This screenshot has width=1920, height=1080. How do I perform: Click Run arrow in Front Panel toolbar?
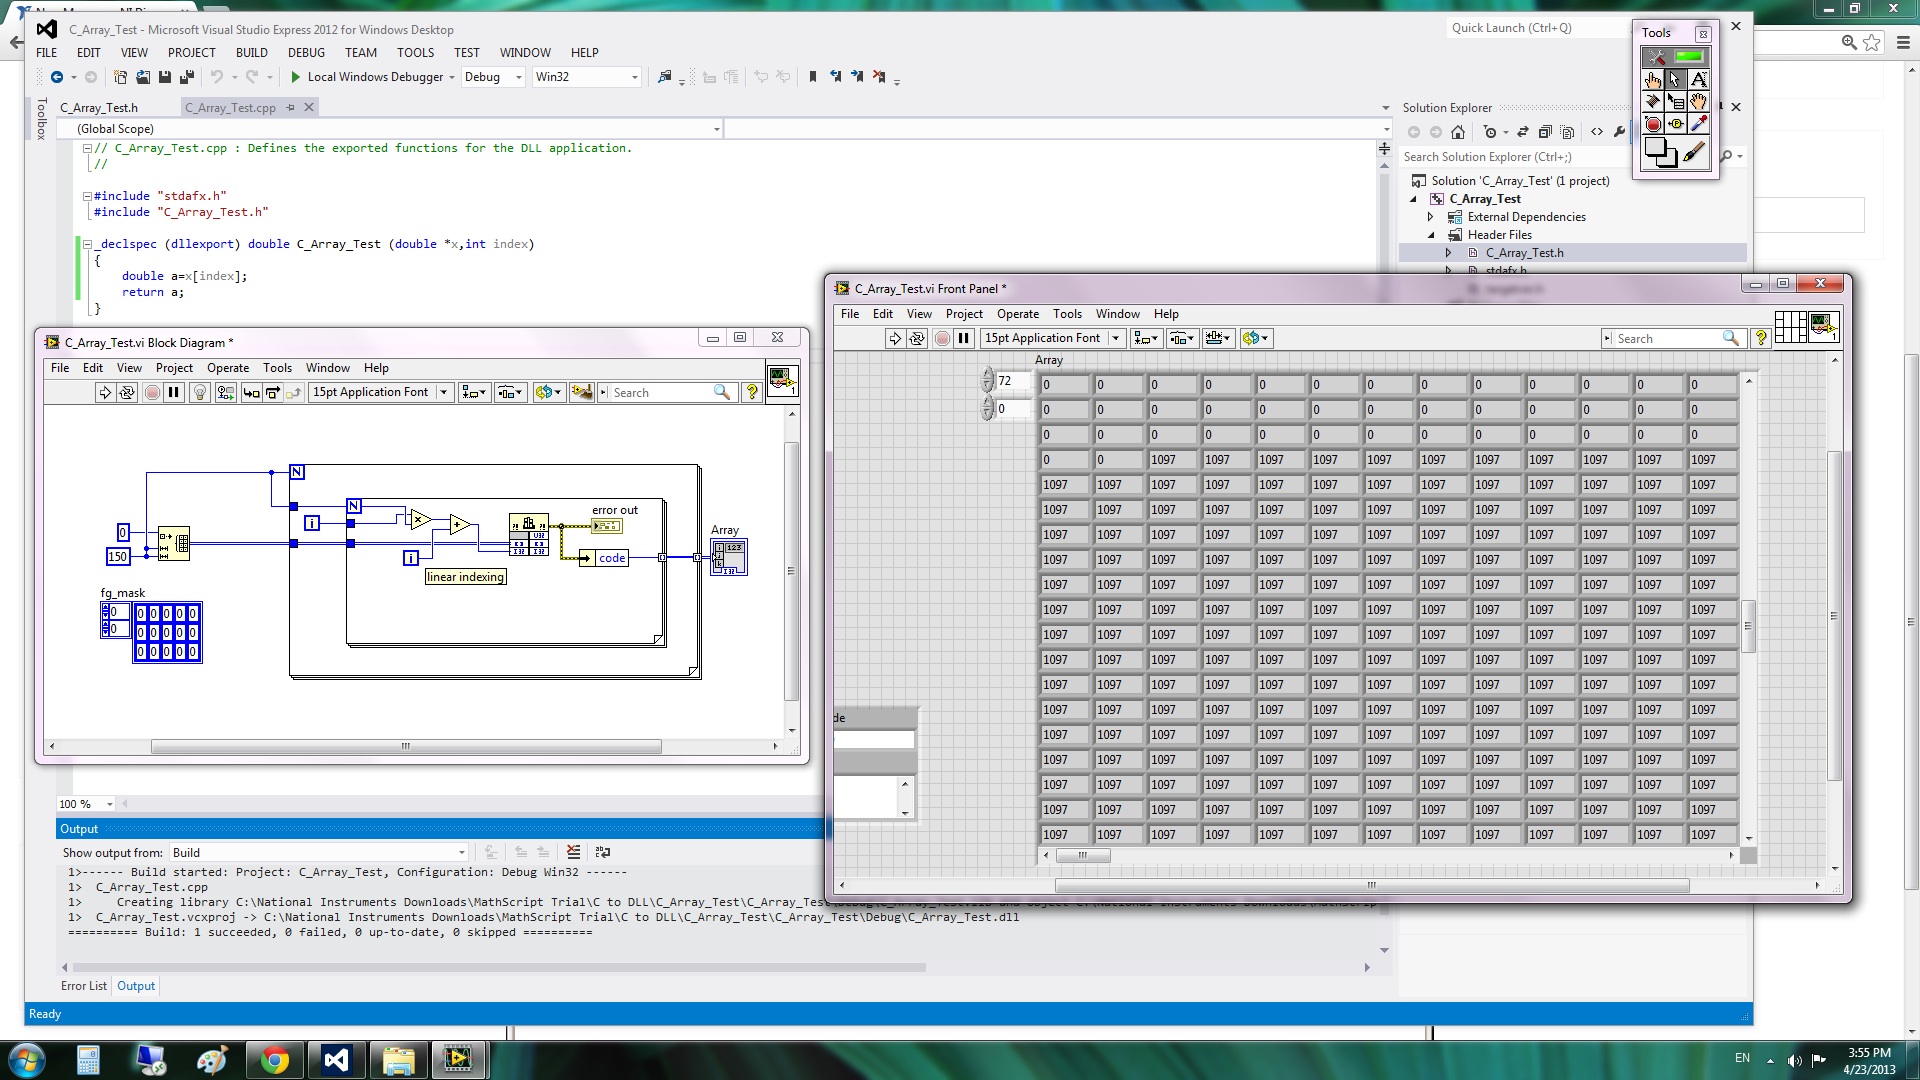pyautogui.click(x=895, y=339)
